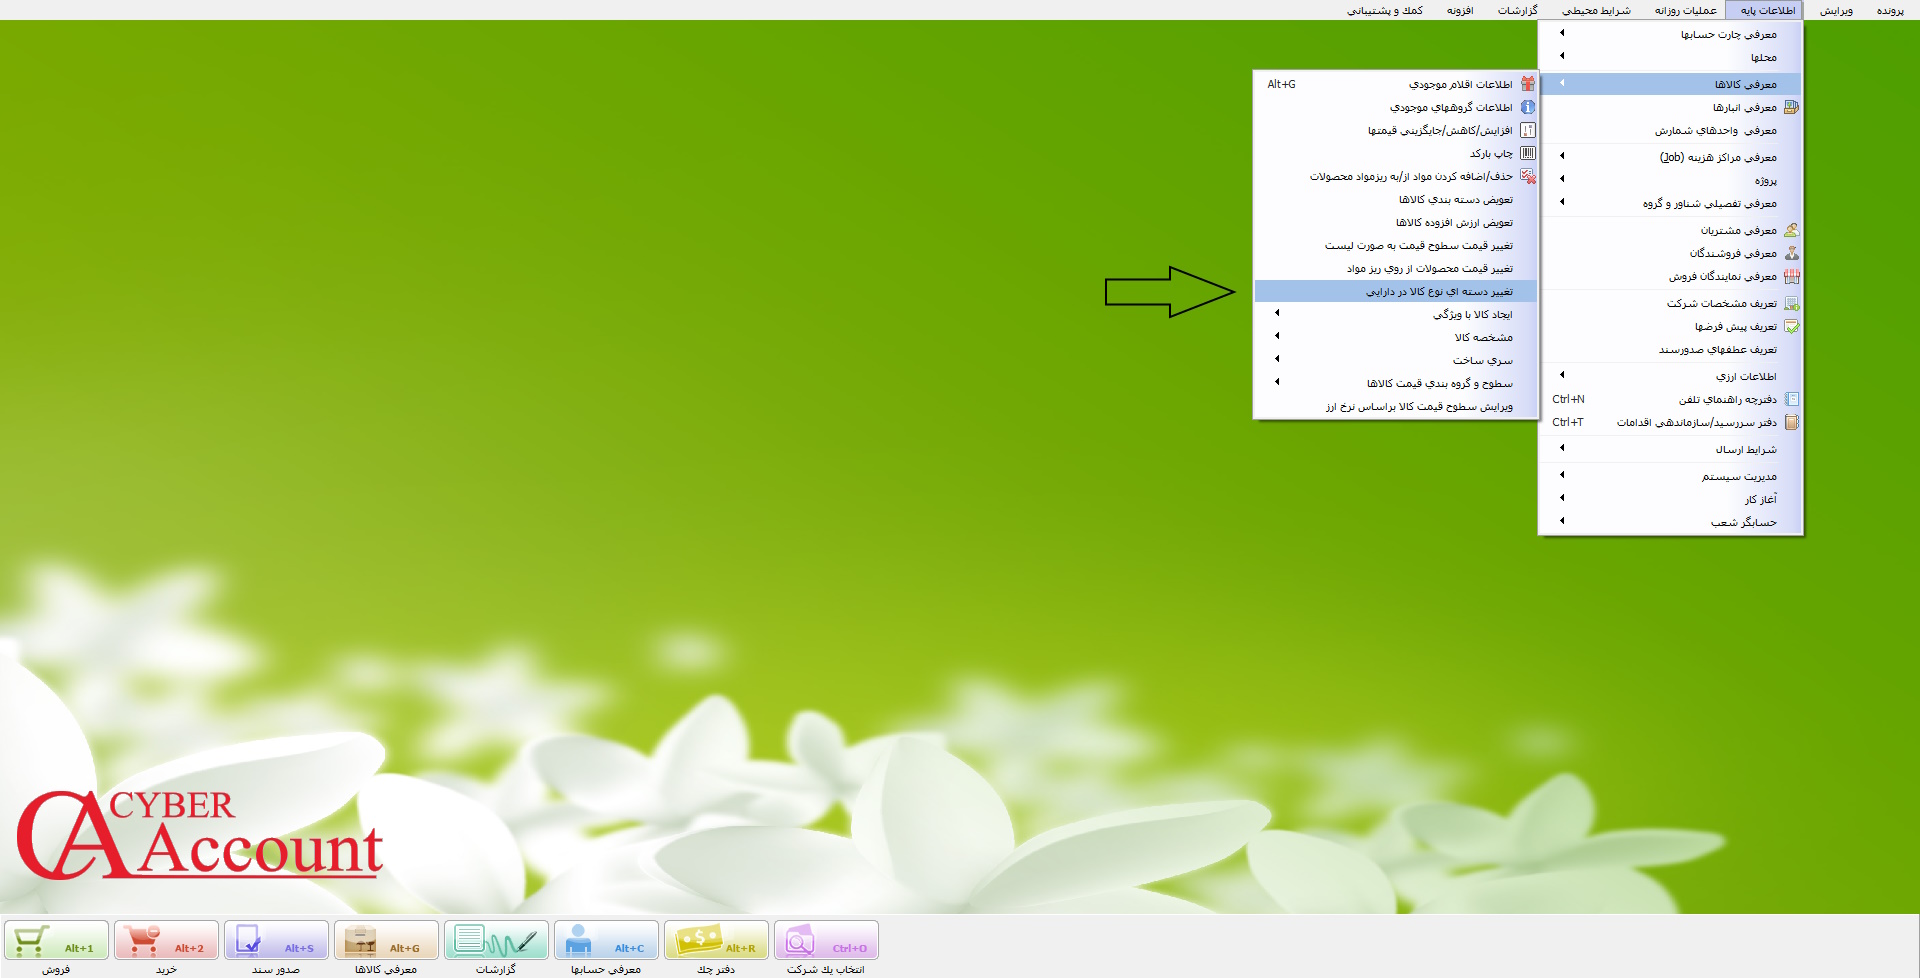The height and width of the screenshot is (978, 1920).
Task: Choose Introduce Customers (معرفي مشتريان) menu entry
Action: pyautogui.click(x=1738, y=231)
